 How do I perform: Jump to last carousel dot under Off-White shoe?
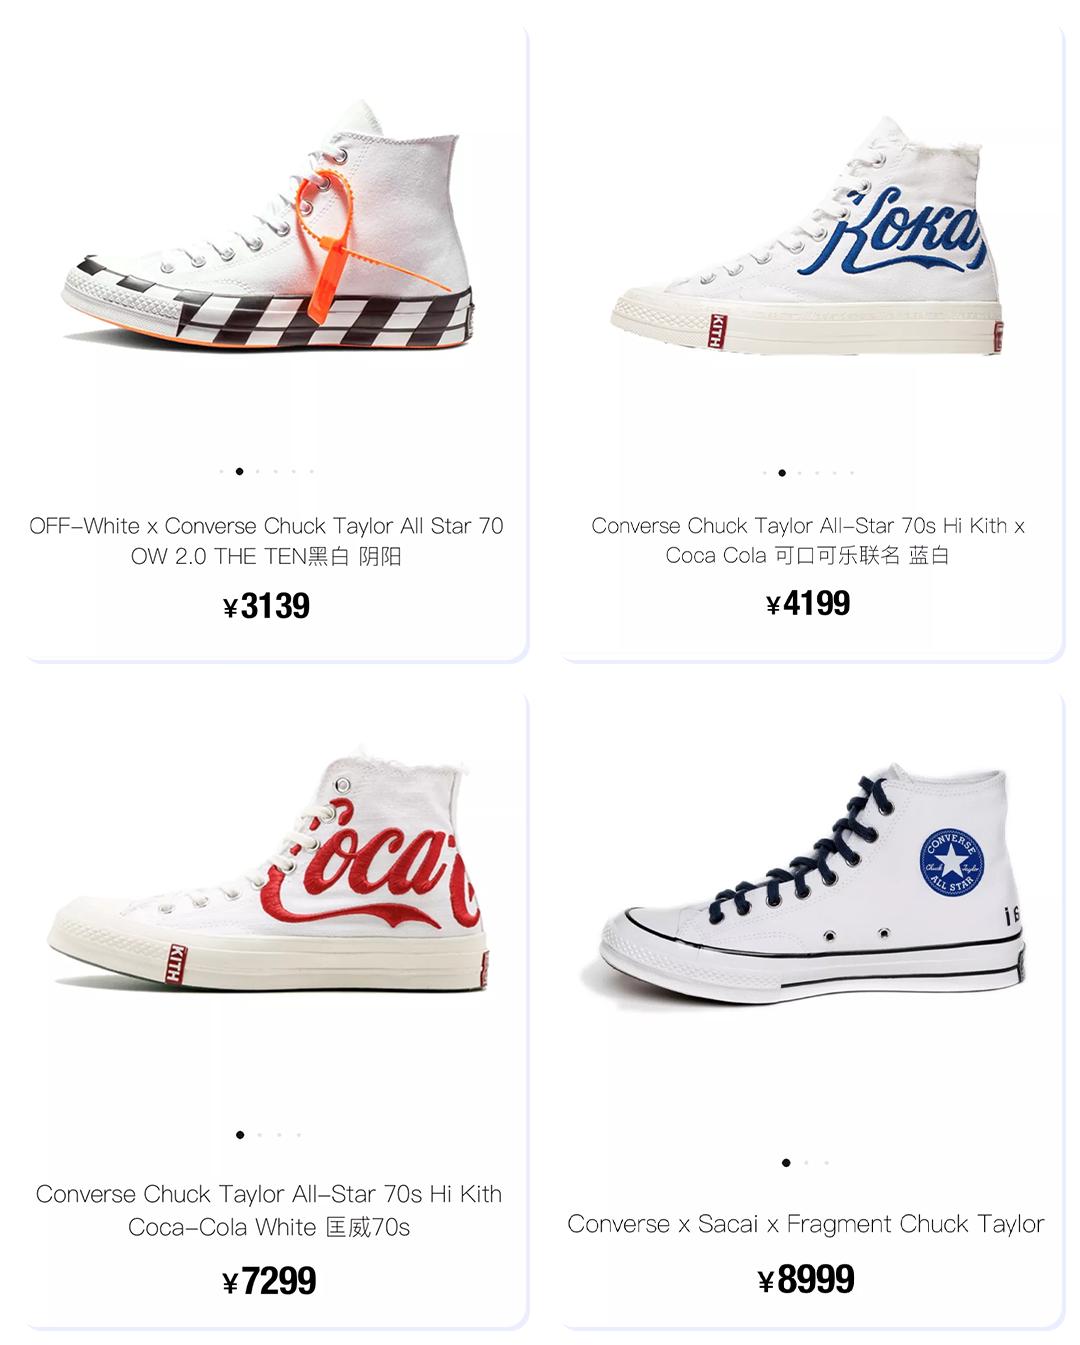(311, 471)
